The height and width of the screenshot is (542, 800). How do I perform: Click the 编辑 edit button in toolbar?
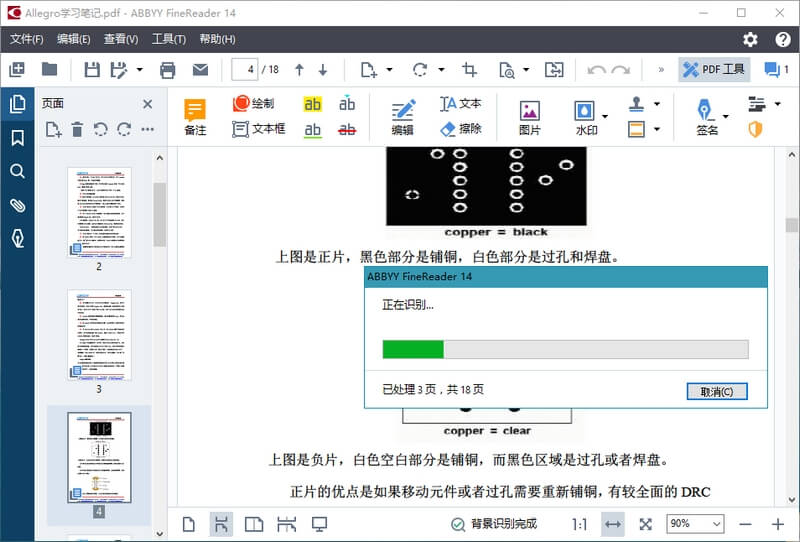click(402, 116)
